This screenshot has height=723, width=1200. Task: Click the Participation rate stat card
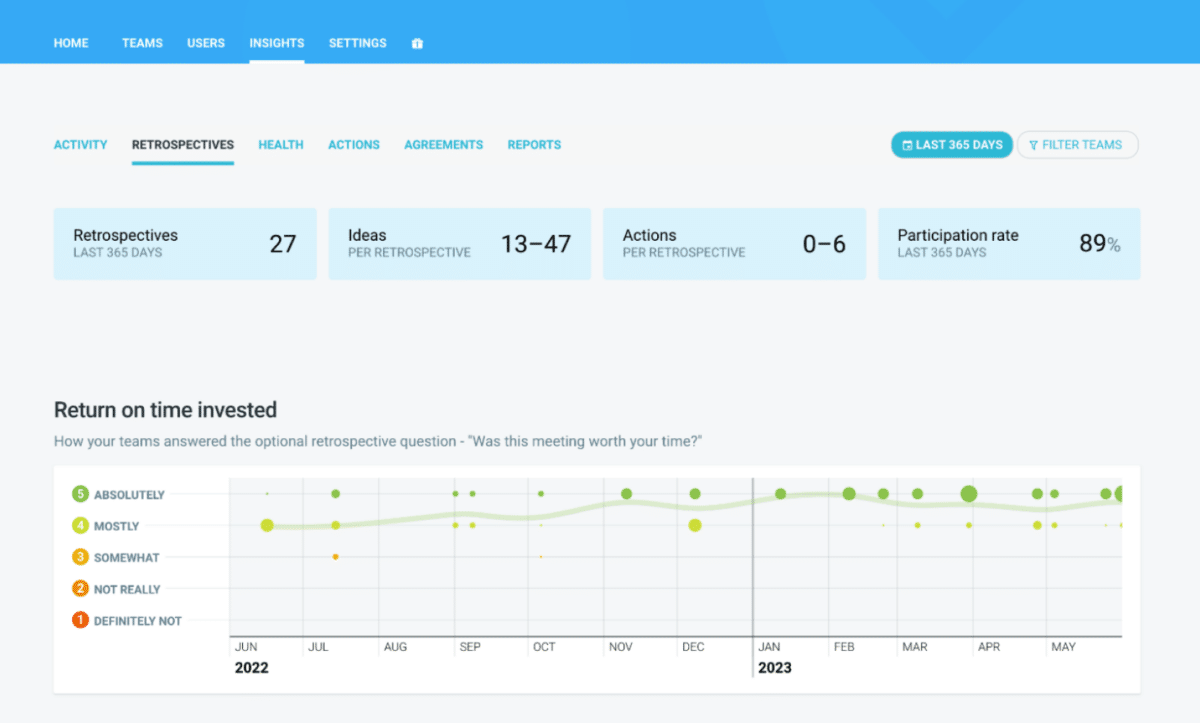click(1008, 244)
